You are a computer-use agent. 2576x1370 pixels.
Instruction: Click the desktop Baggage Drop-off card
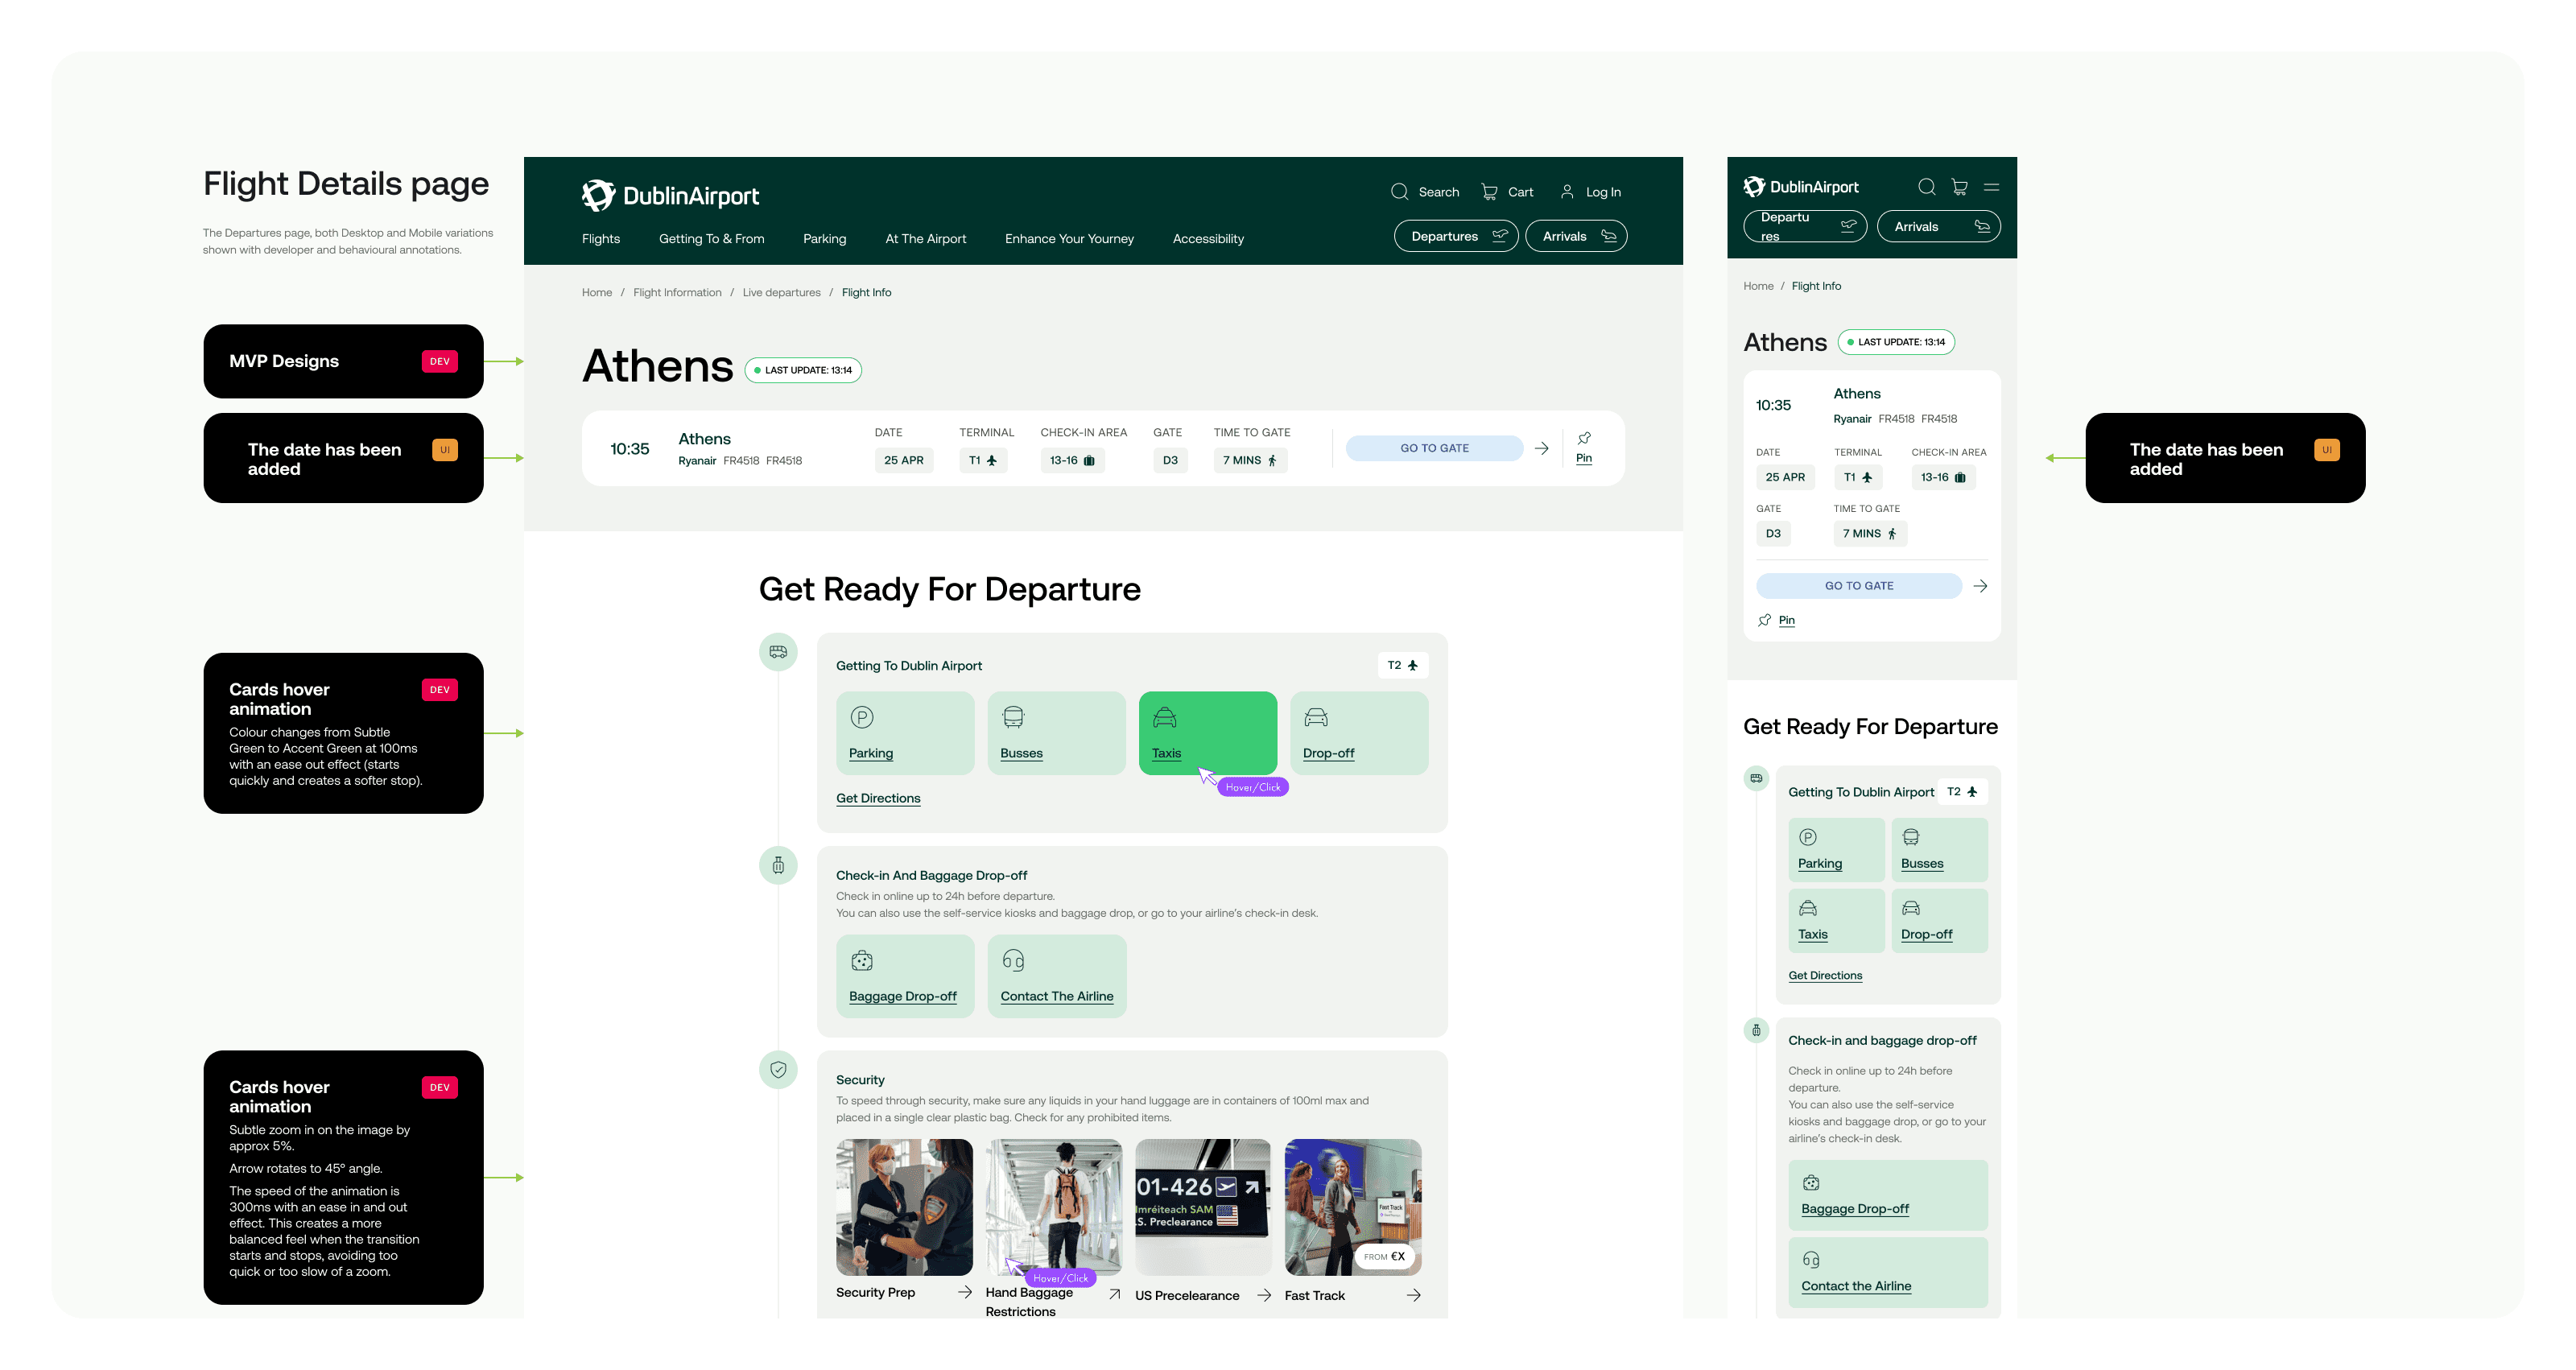pyautogui.click(x=905, y=976)
